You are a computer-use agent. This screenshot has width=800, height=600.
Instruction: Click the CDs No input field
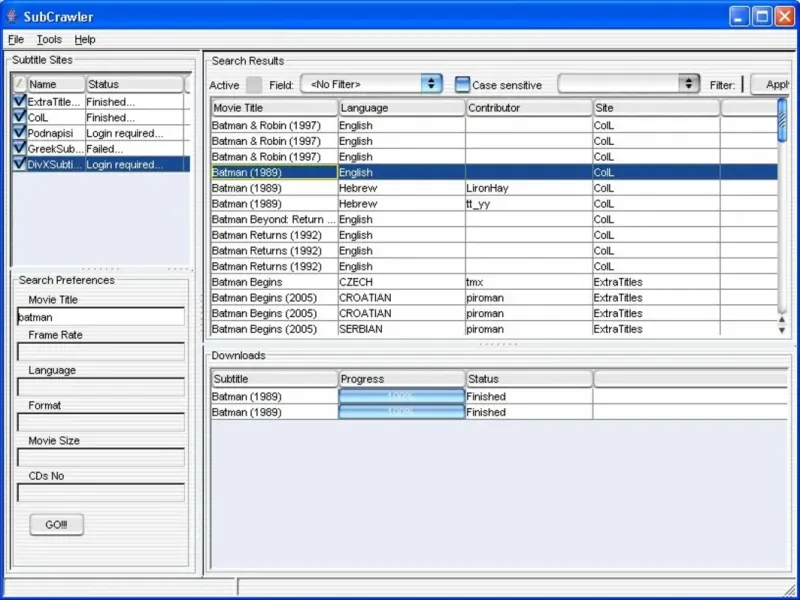pos(101,492)
